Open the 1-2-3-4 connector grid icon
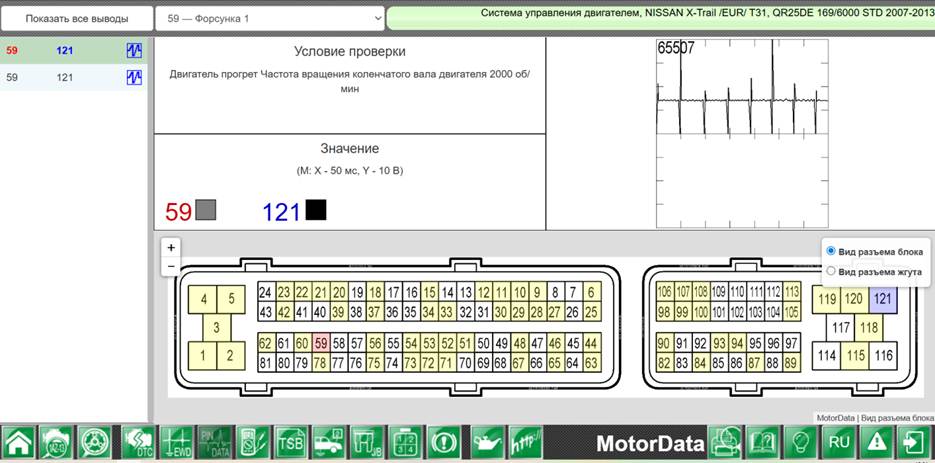The width and height of the screenshot is (935, 463). click(x=405, y=443)
